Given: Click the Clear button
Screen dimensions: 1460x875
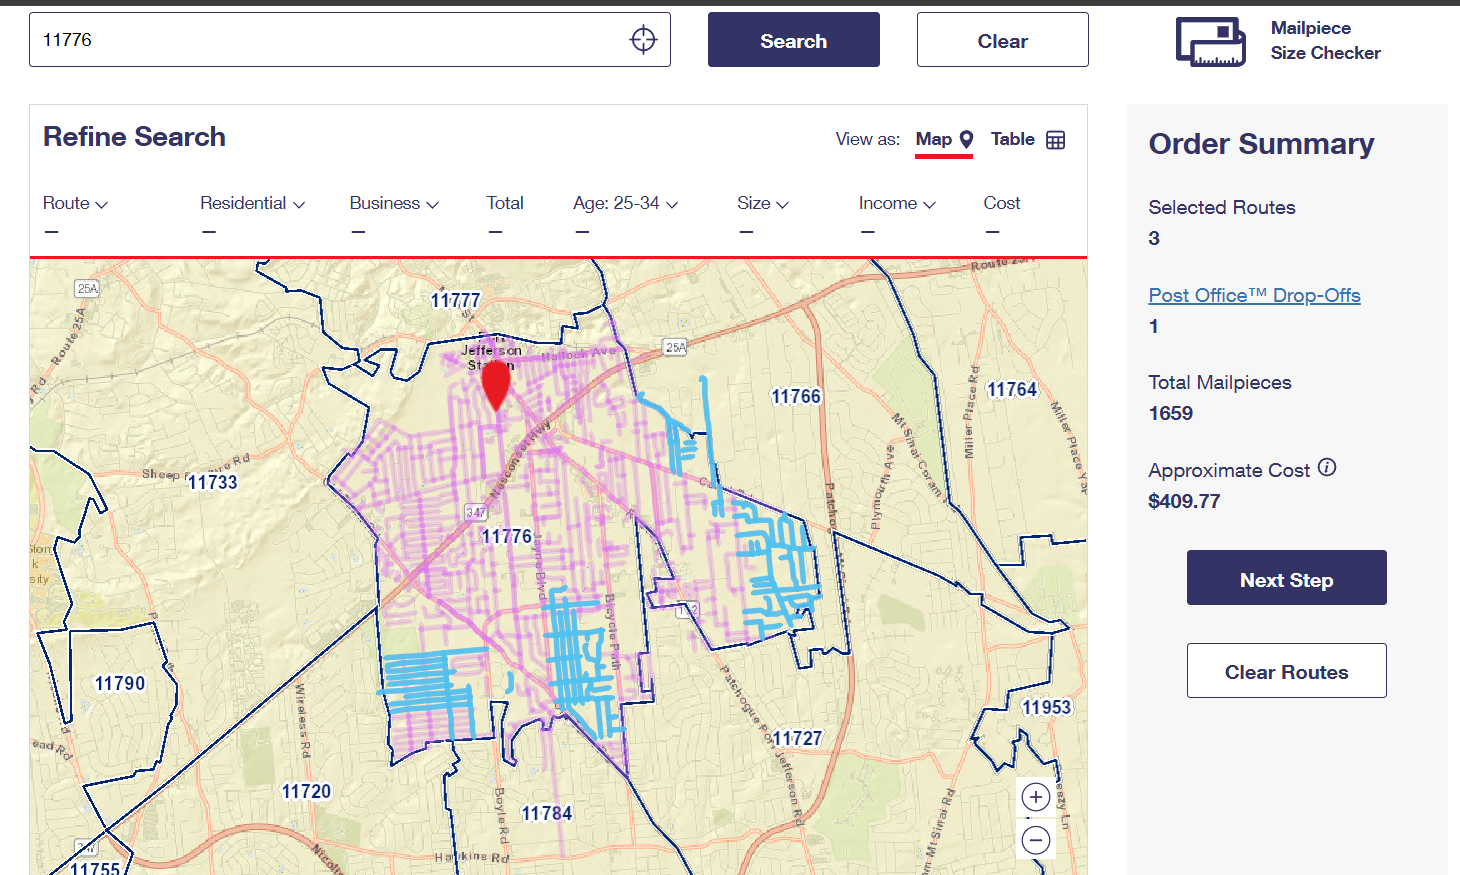Looking at the screenshot, I should pyautogui.click(x=1003, y=40).
